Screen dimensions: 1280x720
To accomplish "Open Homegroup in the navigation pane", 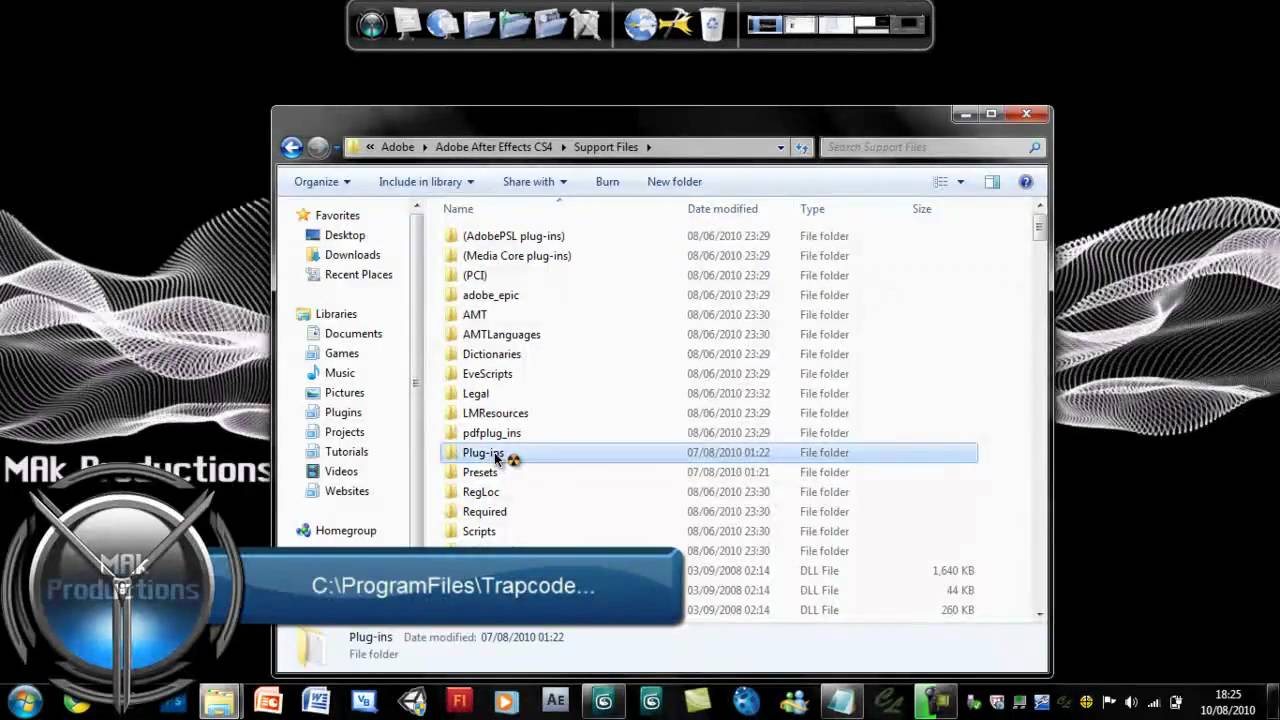I will point(346,531).
